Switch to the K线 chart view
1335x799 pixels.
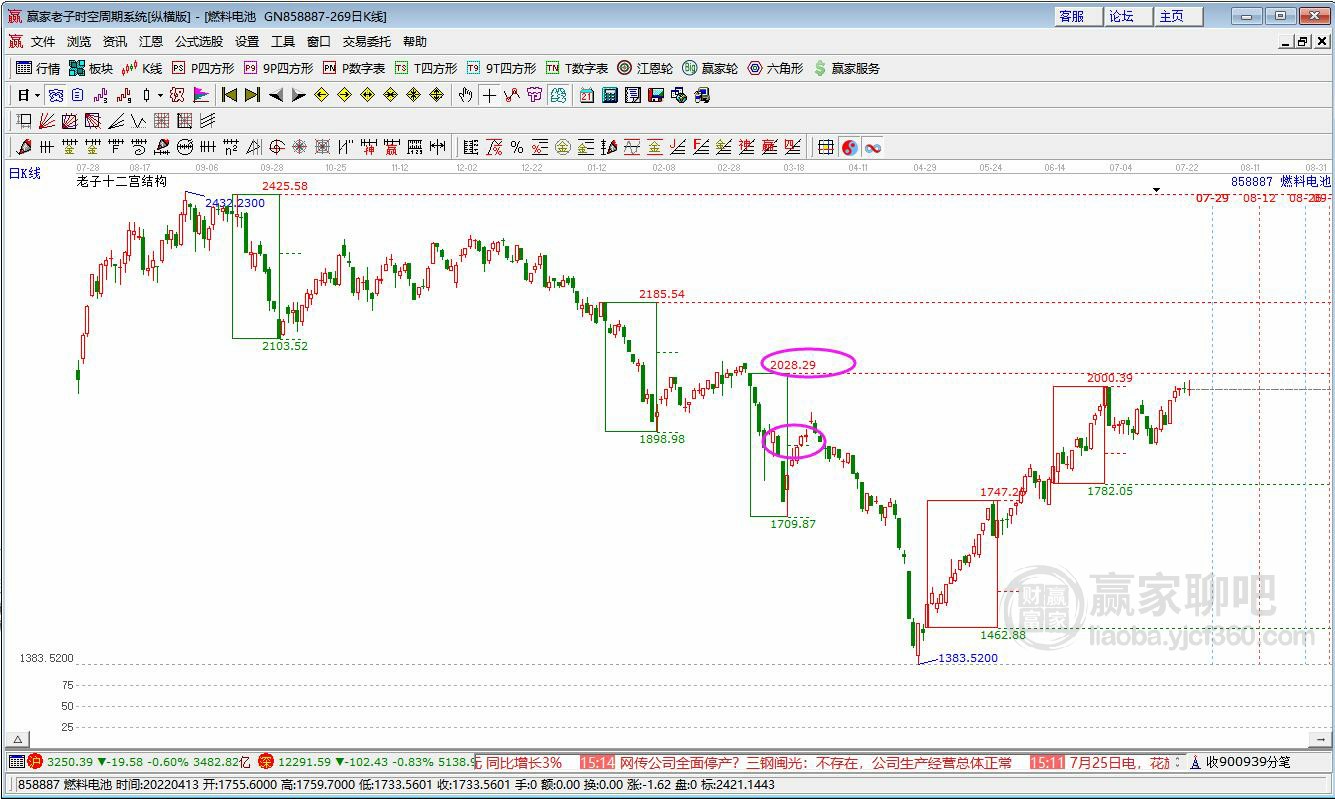141,68
